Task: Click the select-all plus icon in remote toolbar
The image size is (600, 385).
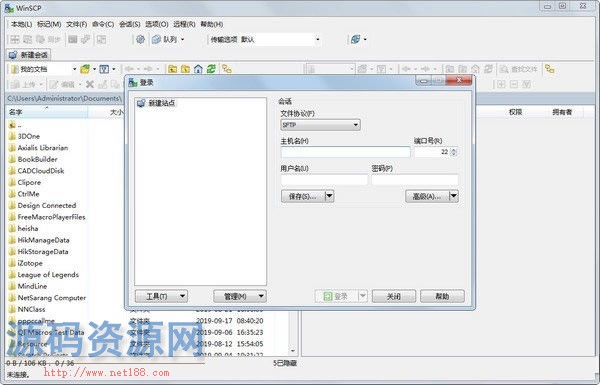Action: point(501,84)
